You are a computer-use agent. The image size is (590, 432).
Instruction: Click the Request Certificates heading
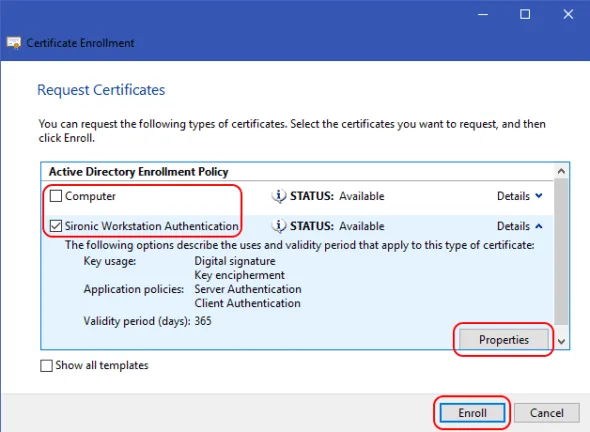[101, 90]
